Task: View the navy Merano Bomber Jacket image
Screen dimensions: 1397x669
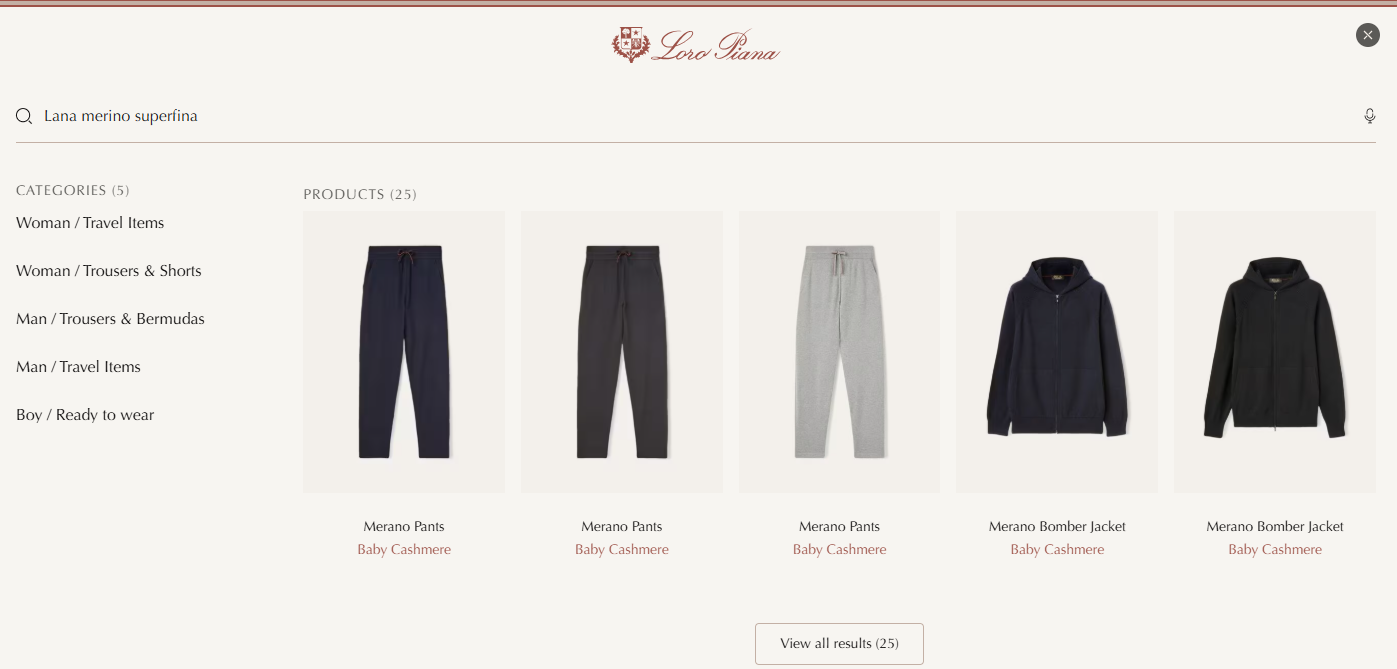Action: pyautogui.click(x=1057, y=352)
